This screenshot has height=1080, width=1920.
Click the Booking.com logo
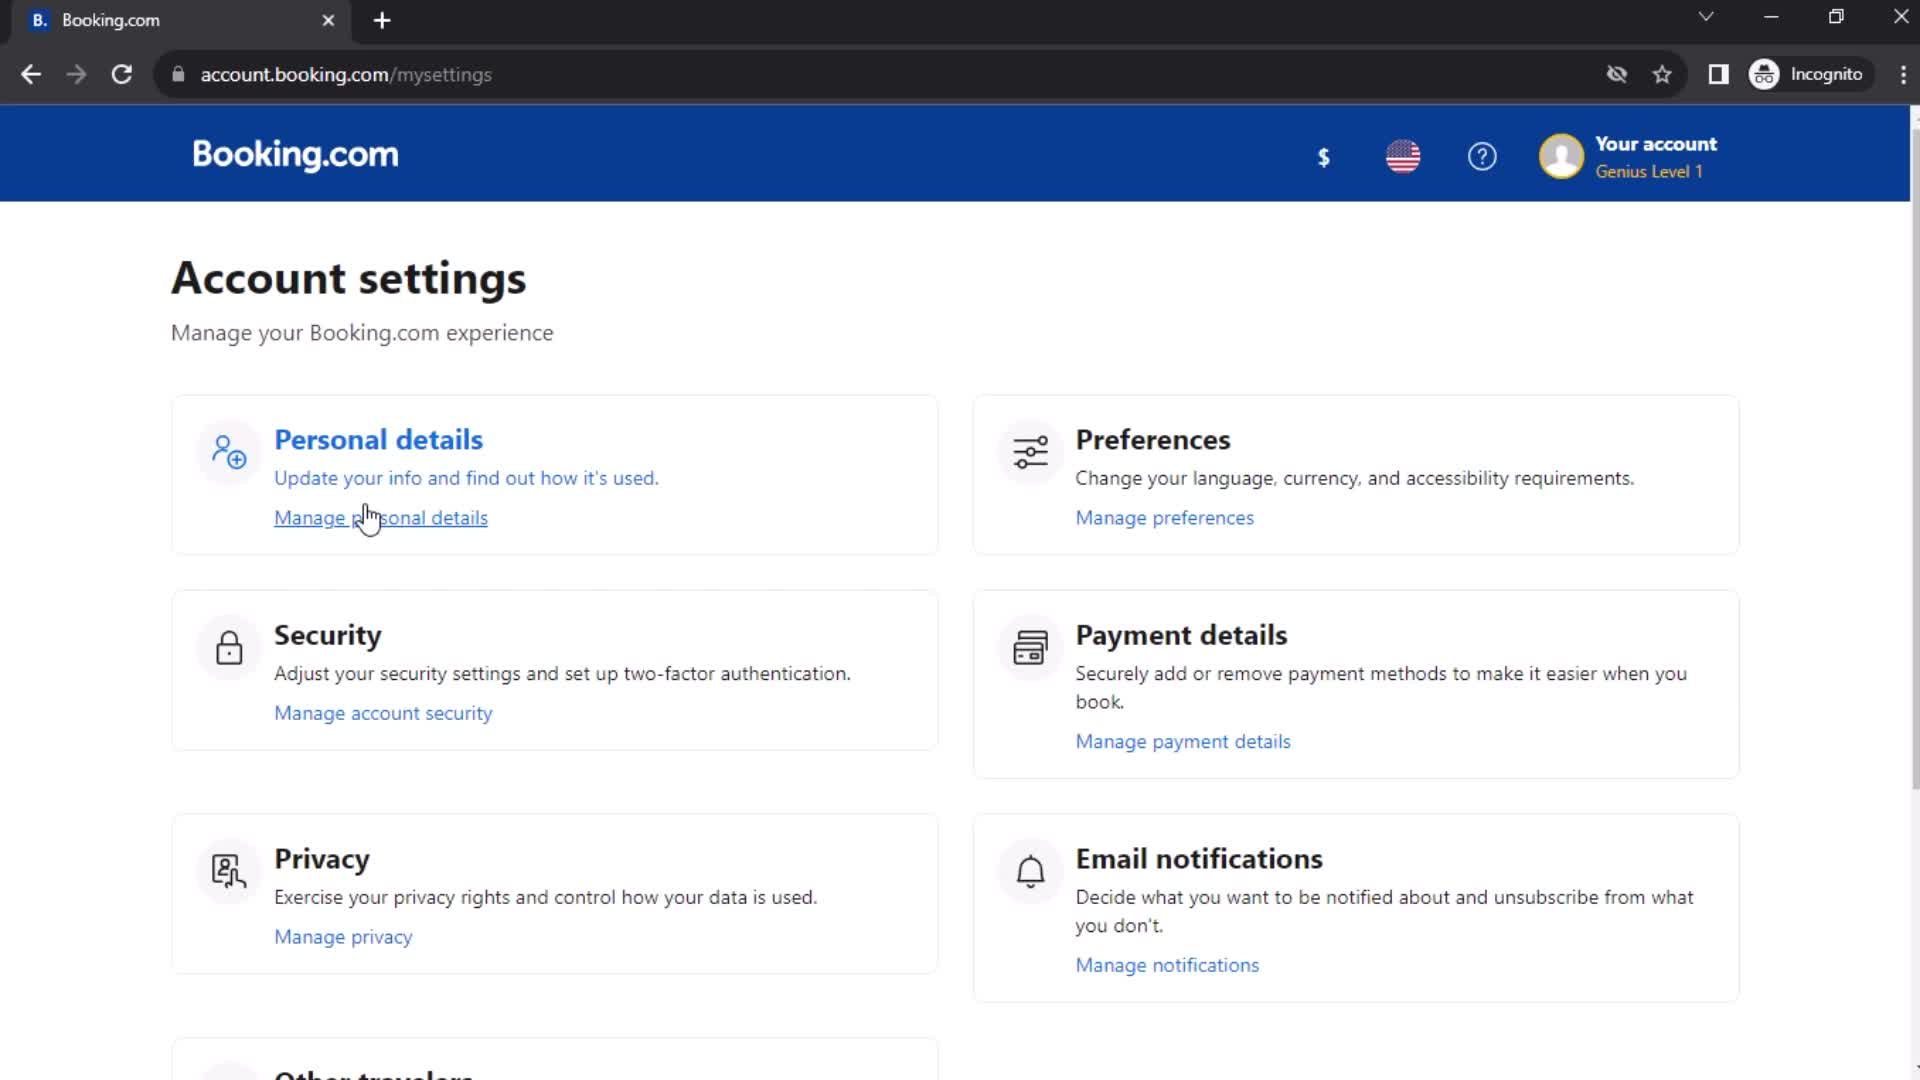pyautogui.click(x=295, y=154)
